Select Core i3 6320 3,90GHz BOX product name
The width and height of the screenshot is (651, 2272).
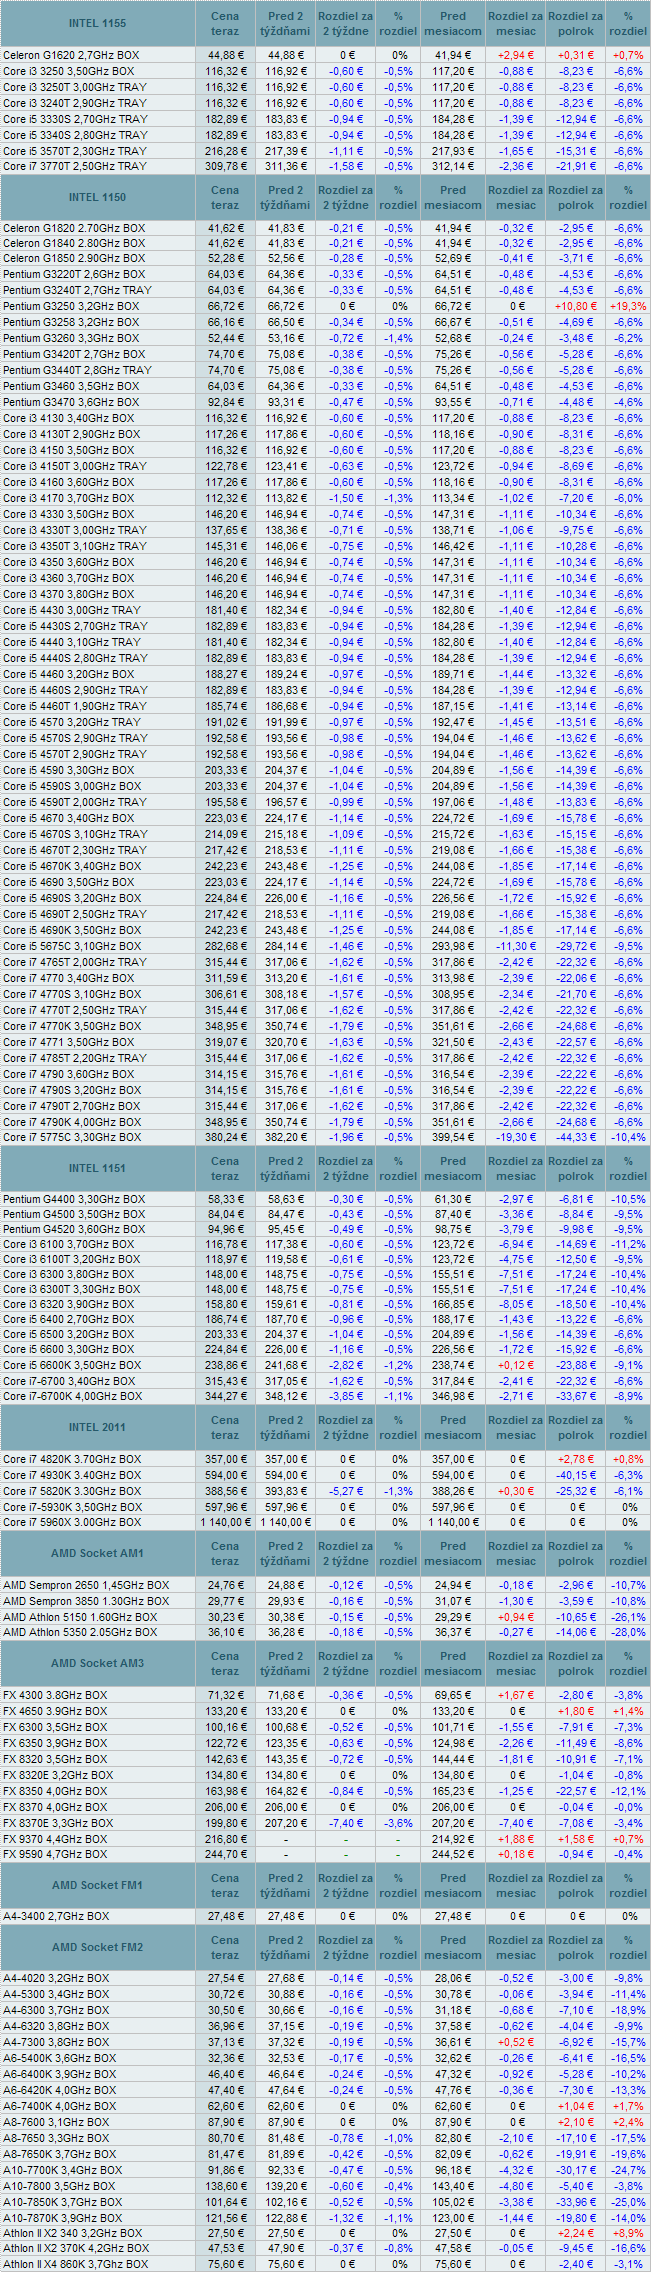[68, 1305]
